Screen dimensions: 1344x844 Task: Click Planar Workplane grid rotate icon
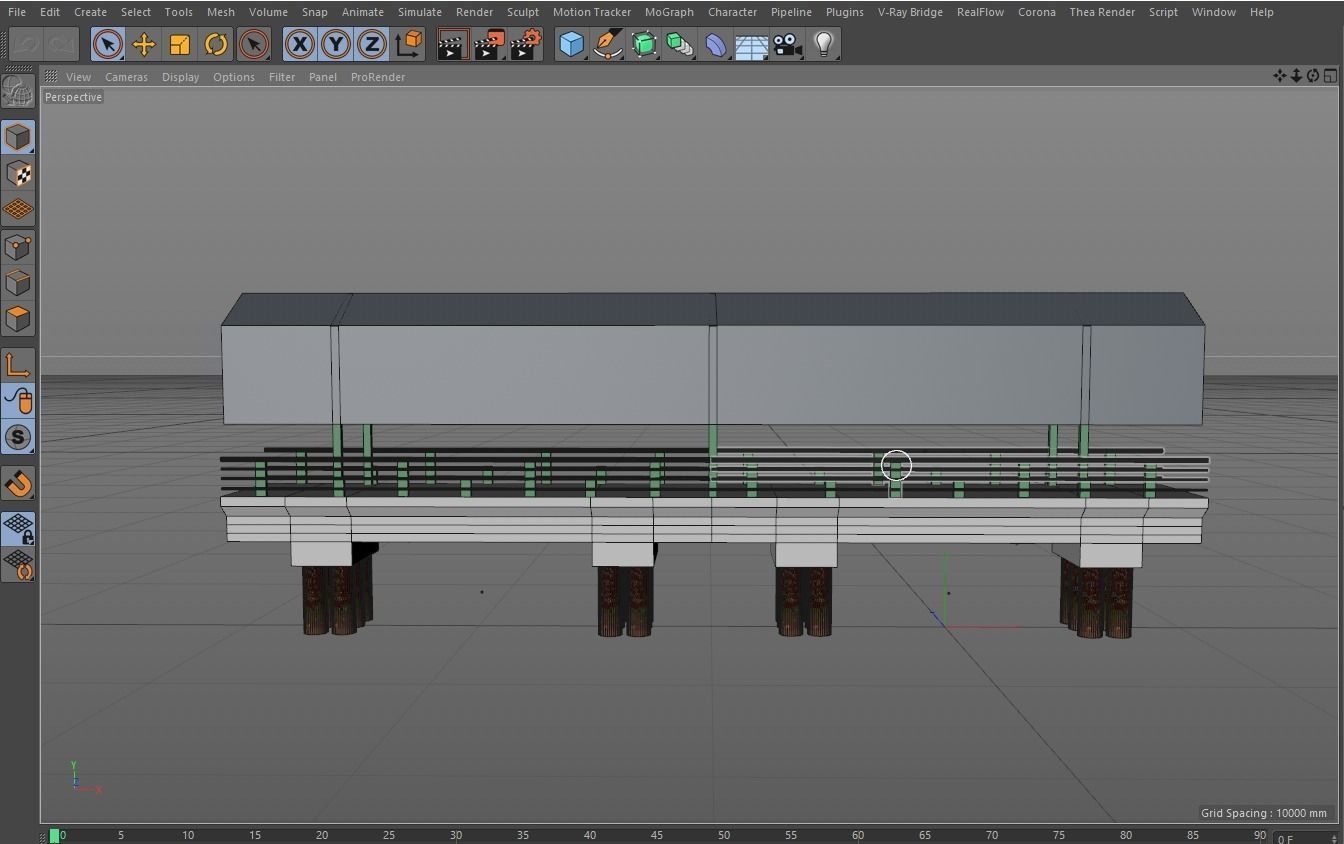tap(18, 565)
